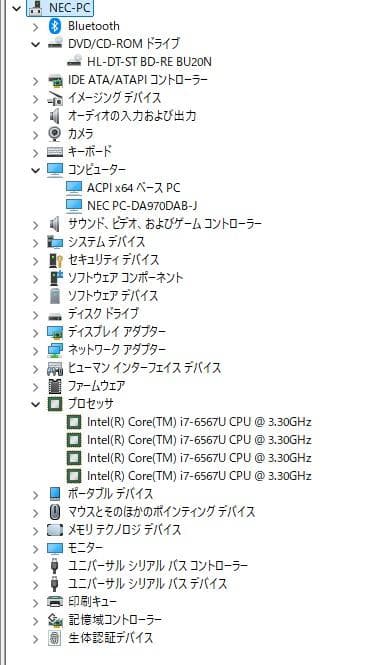372x665 pixels.
Task: Click the ソフトウェア コンポーネント icon
Action: (x=55, y=277)
